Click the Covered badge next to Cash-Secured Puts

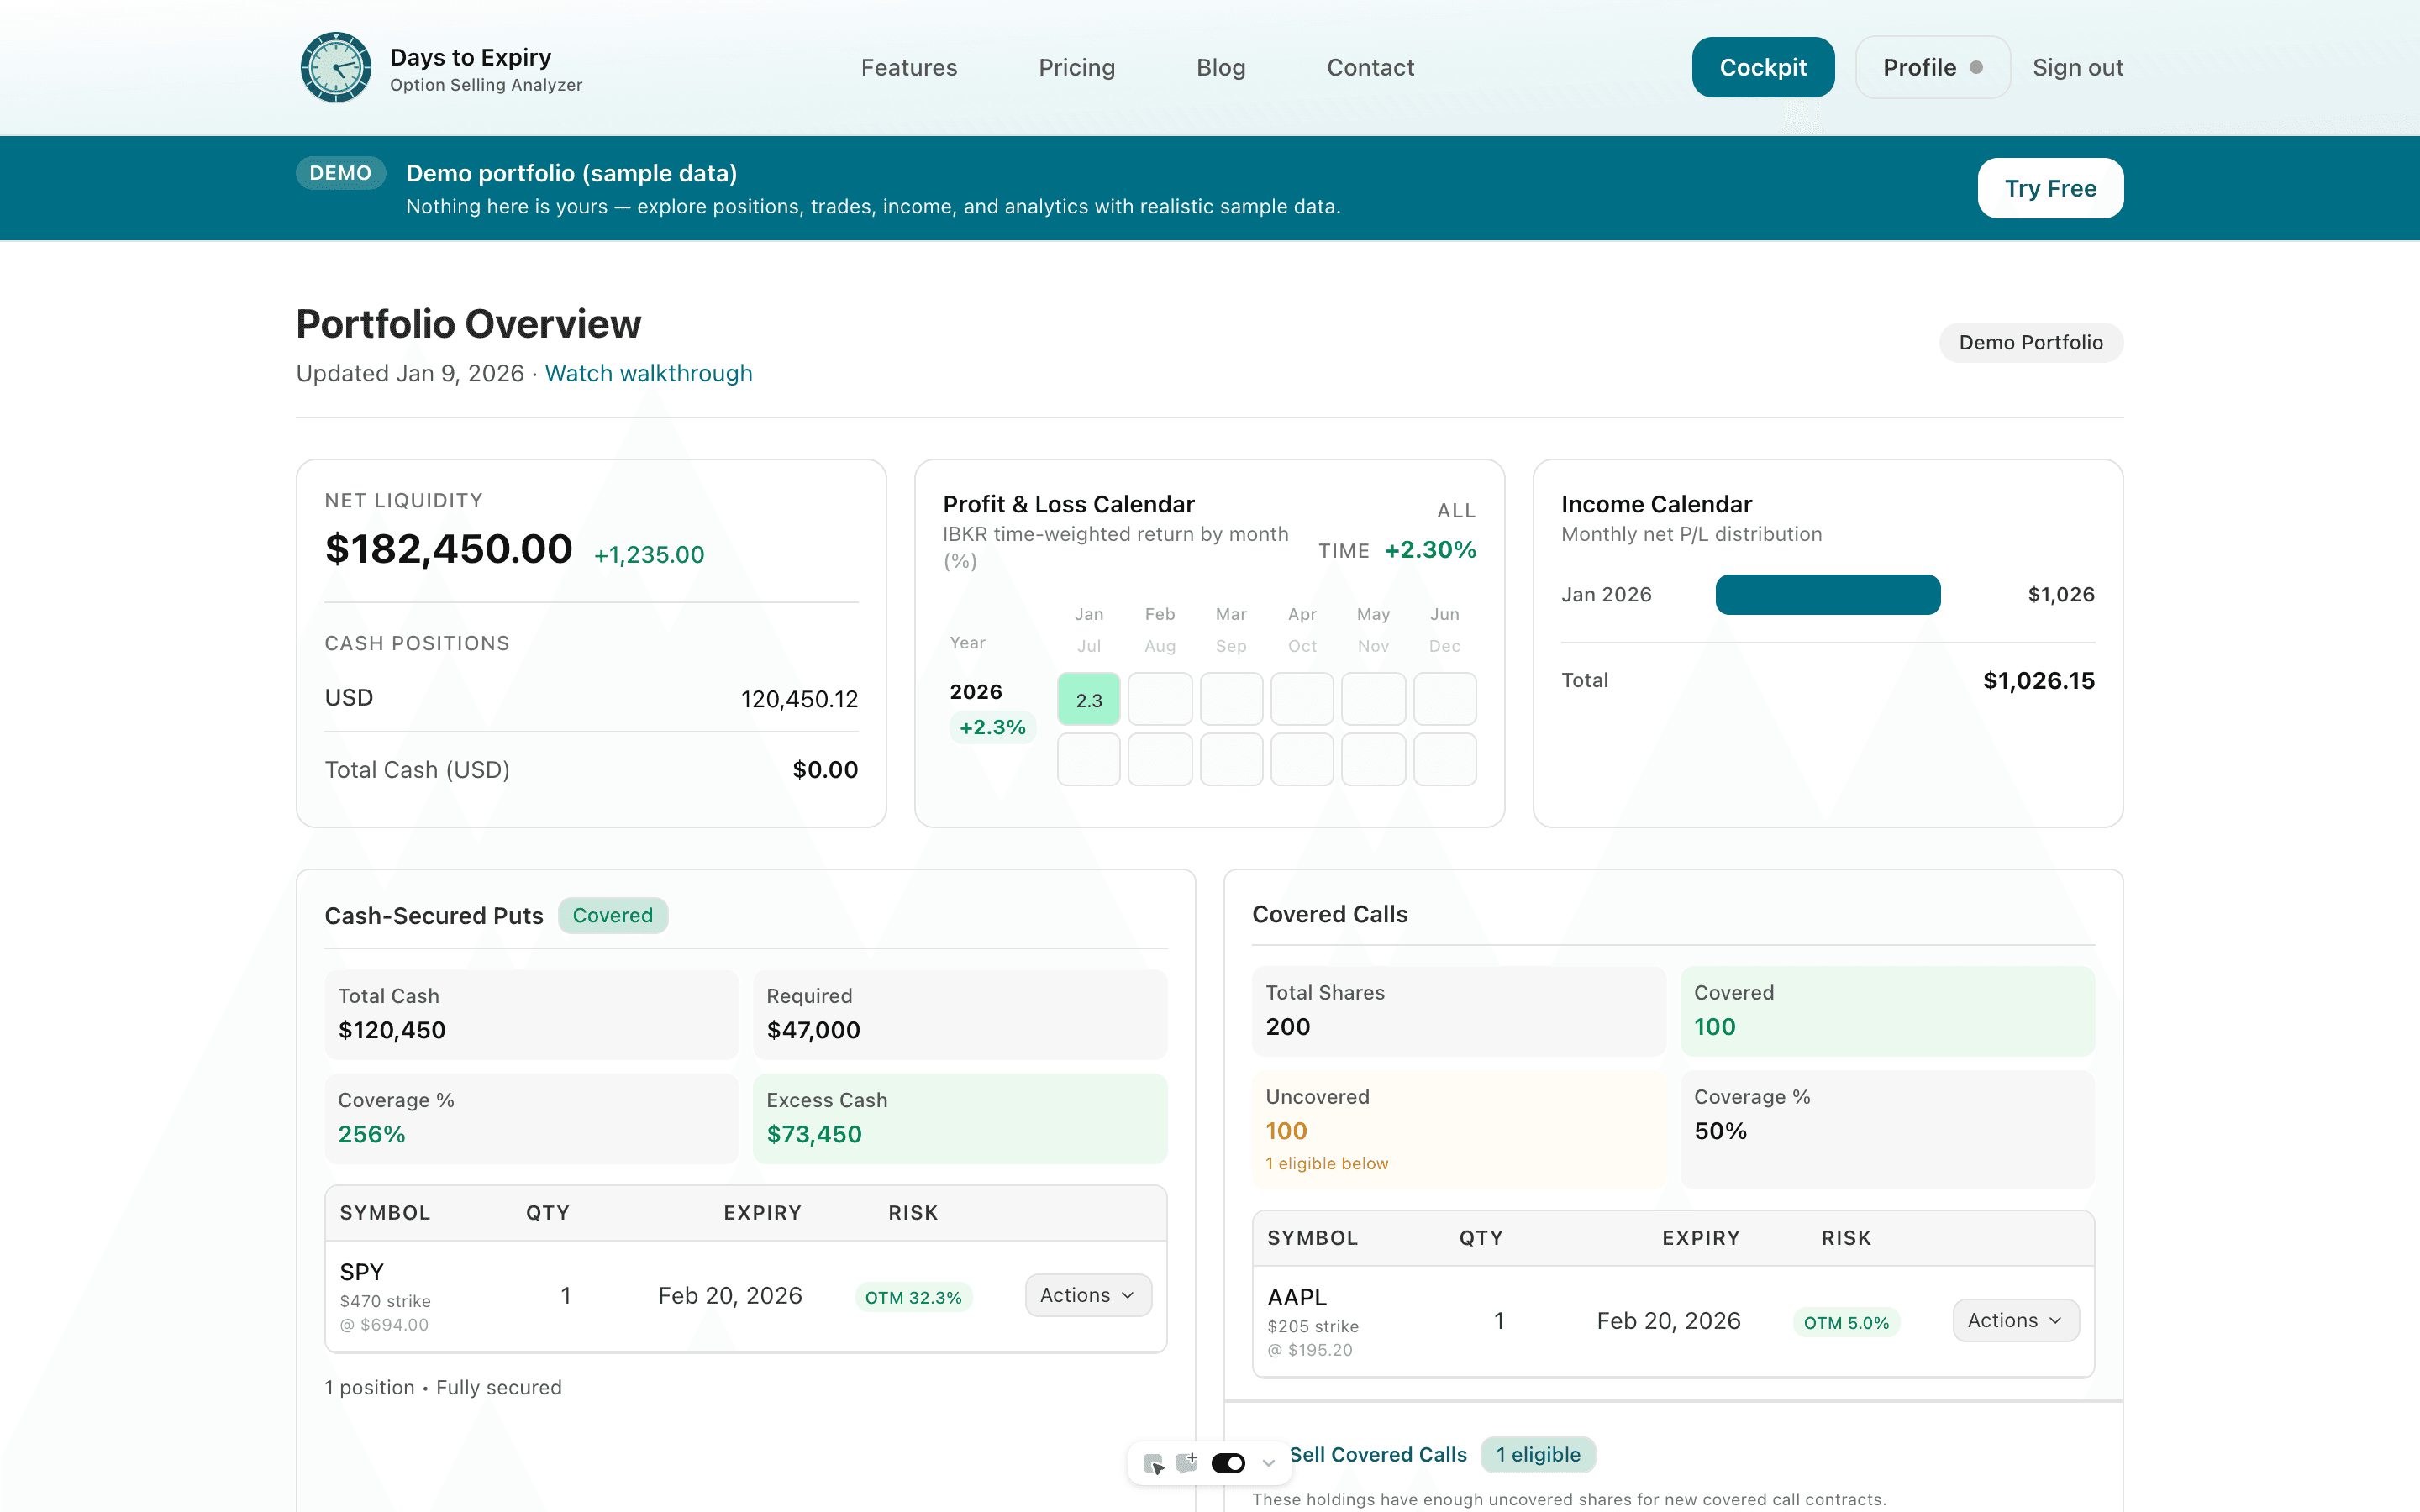(612, 915)
